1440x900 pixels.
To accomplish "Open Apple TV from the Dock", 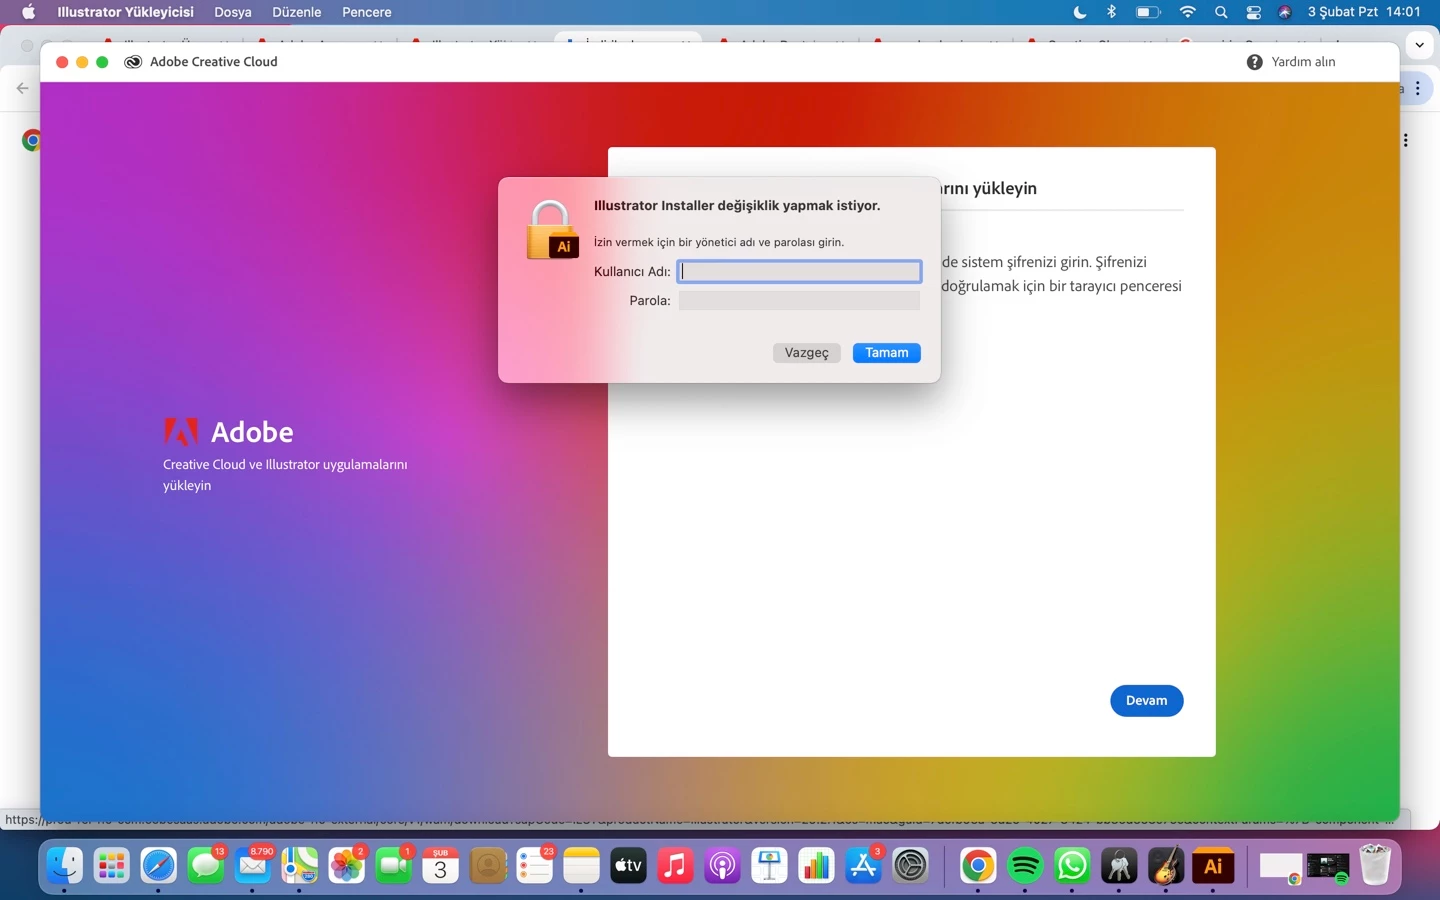I will (628, 866).
